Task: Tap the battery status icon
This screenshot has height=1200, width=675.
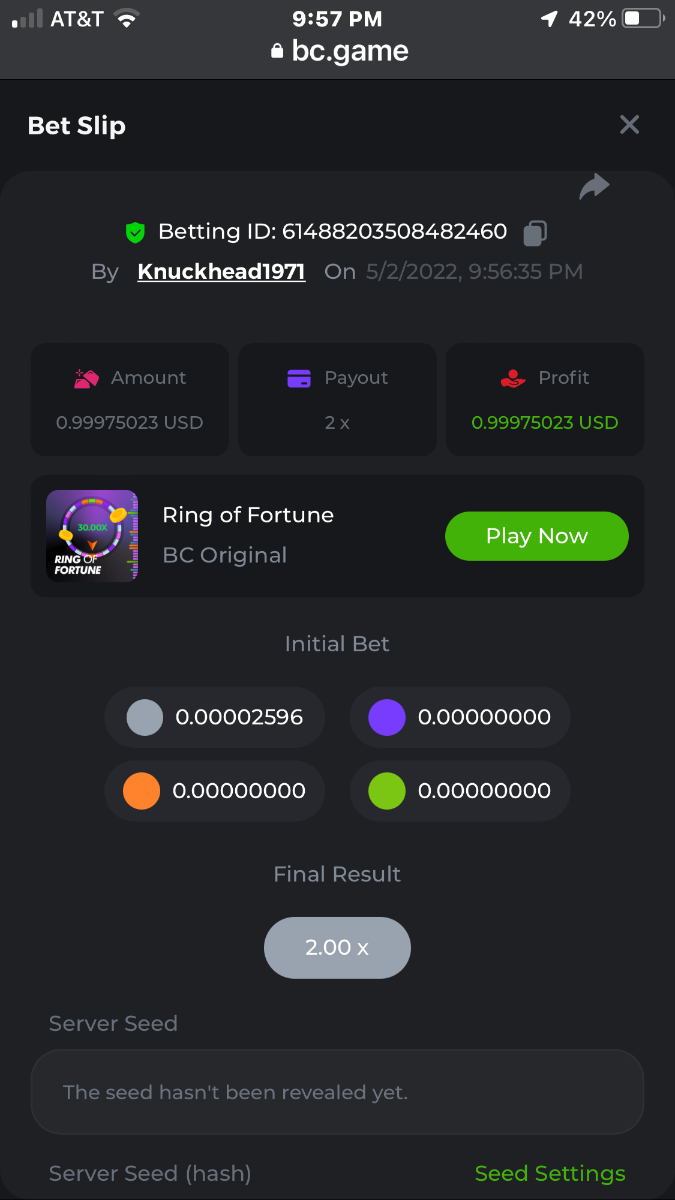Action: coord(642,19)
